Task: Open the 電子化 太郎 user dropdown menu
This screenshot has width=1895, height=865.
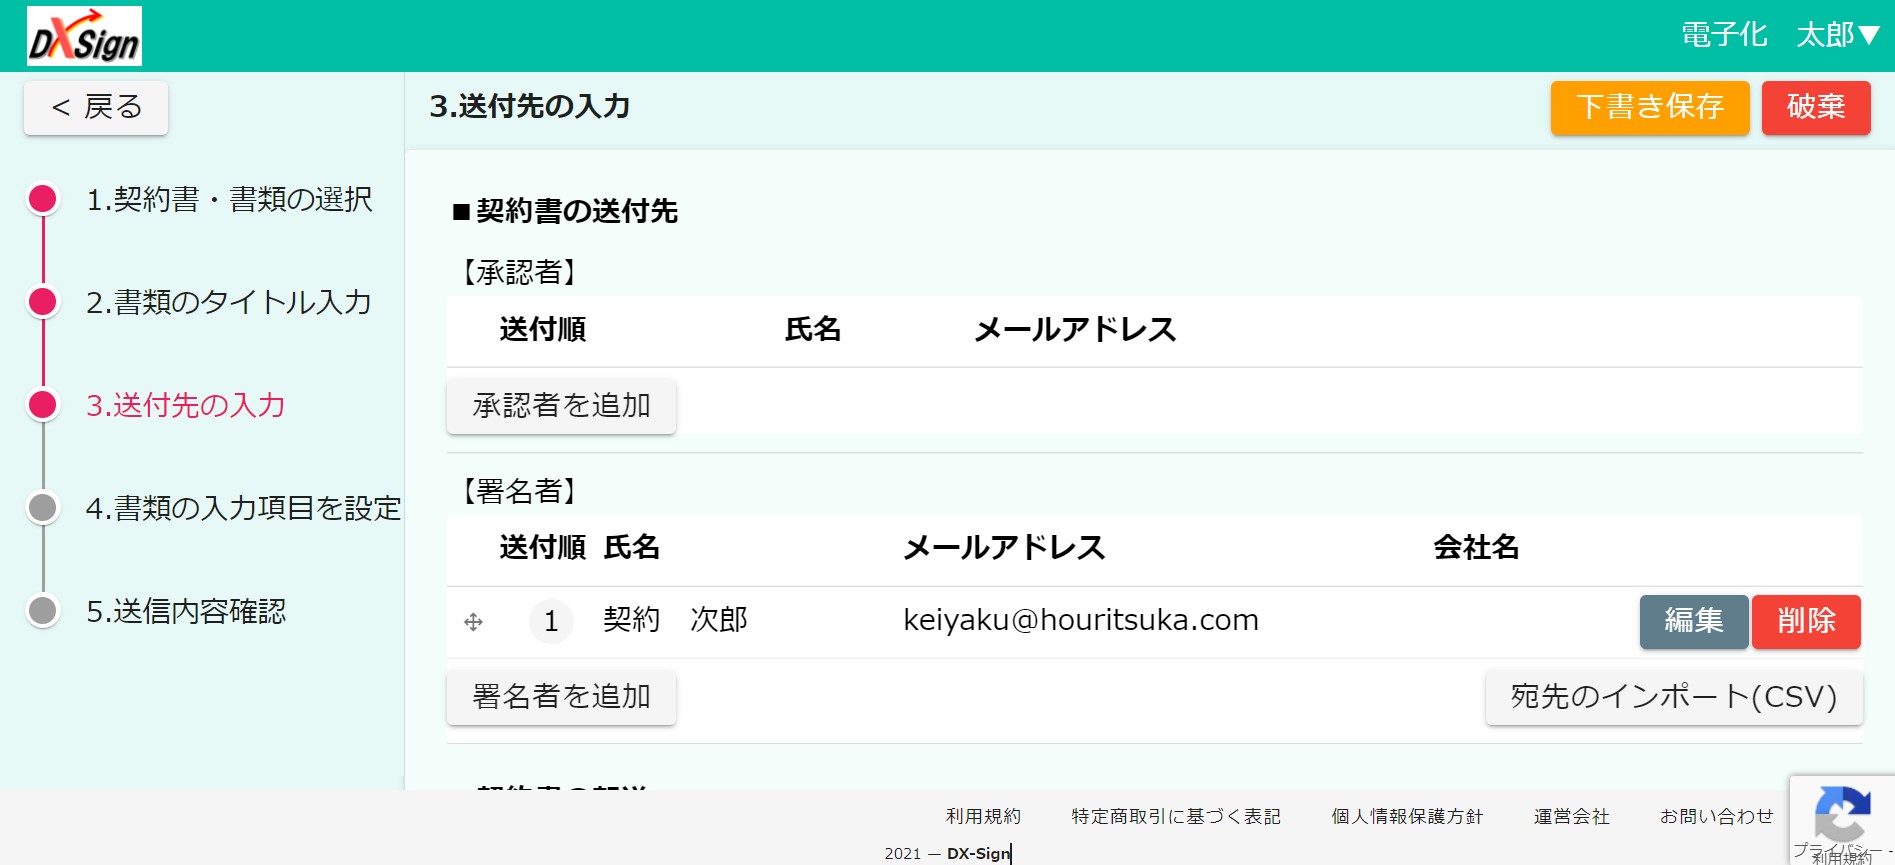Action: coord(1779,35)
